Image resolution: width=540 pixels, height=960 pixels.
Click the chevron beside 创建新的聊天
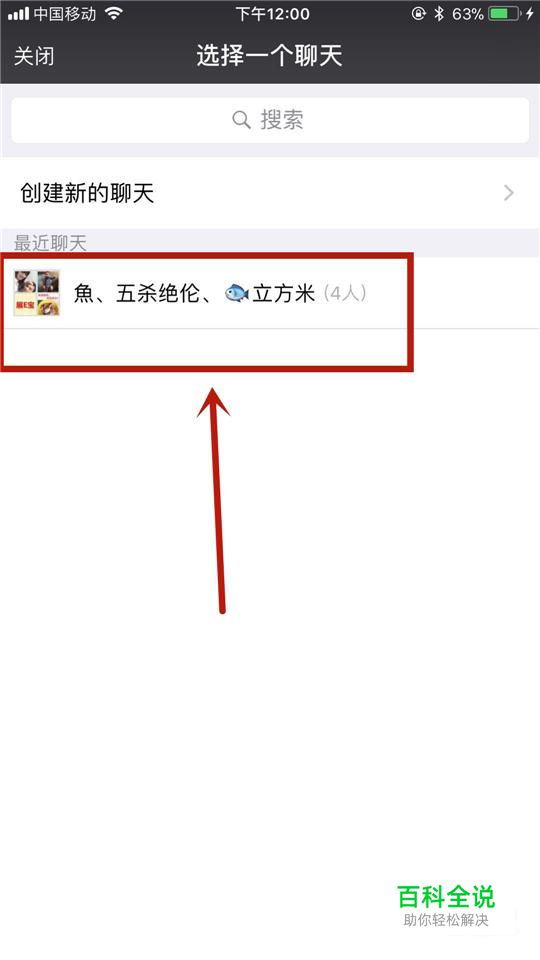(508, 193)
